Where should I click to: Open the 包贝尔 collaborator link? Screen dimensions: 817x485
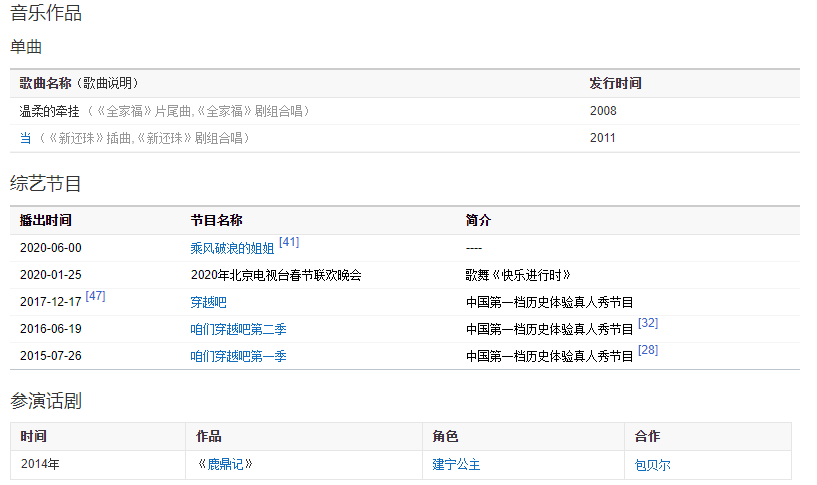point(653,465)
